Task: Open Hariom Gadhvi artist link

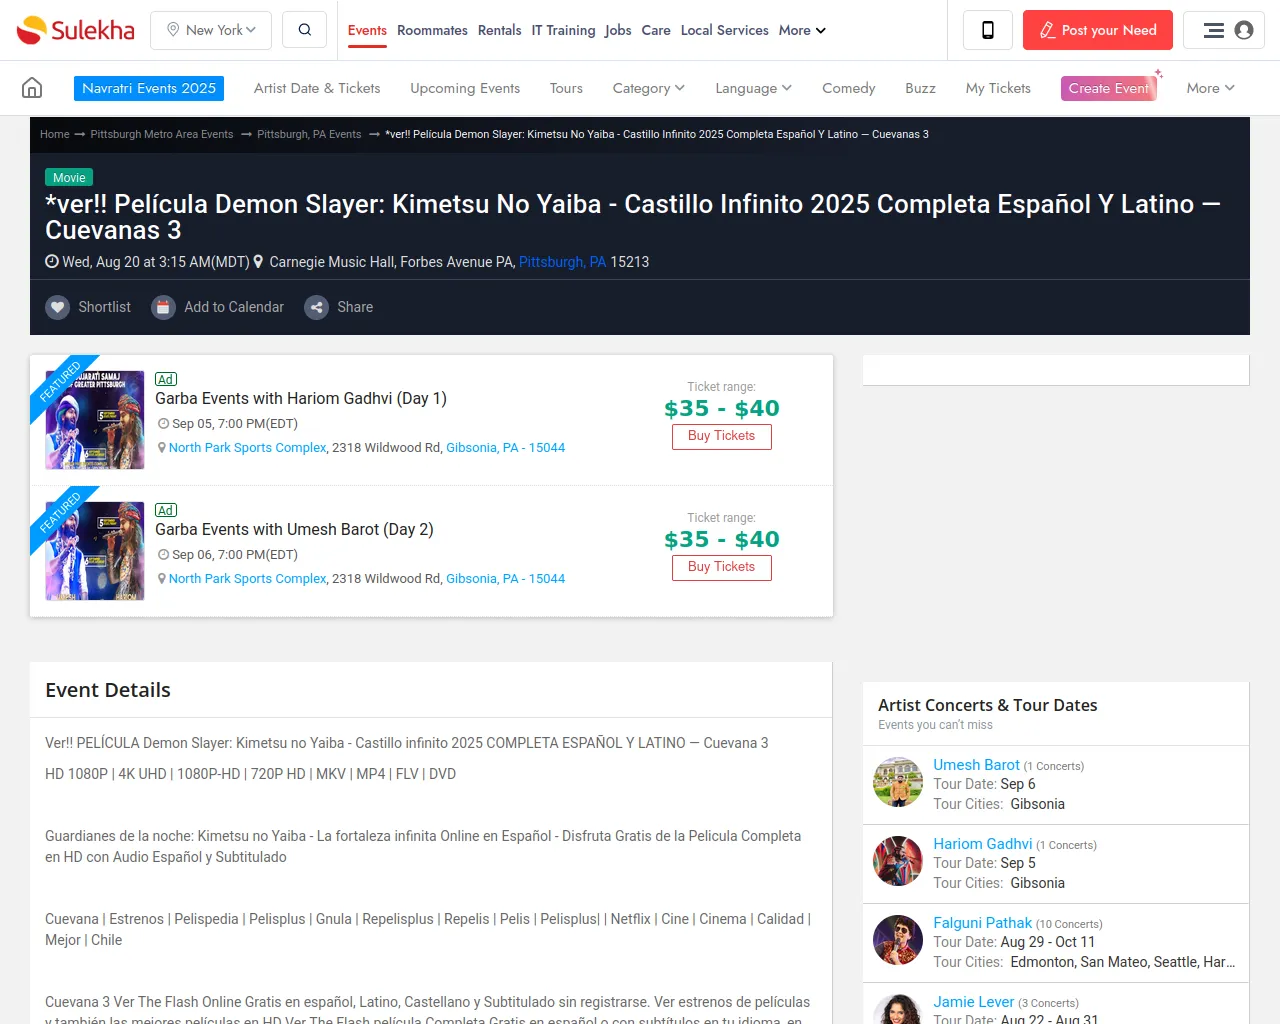Action: [x=982, y=844]
